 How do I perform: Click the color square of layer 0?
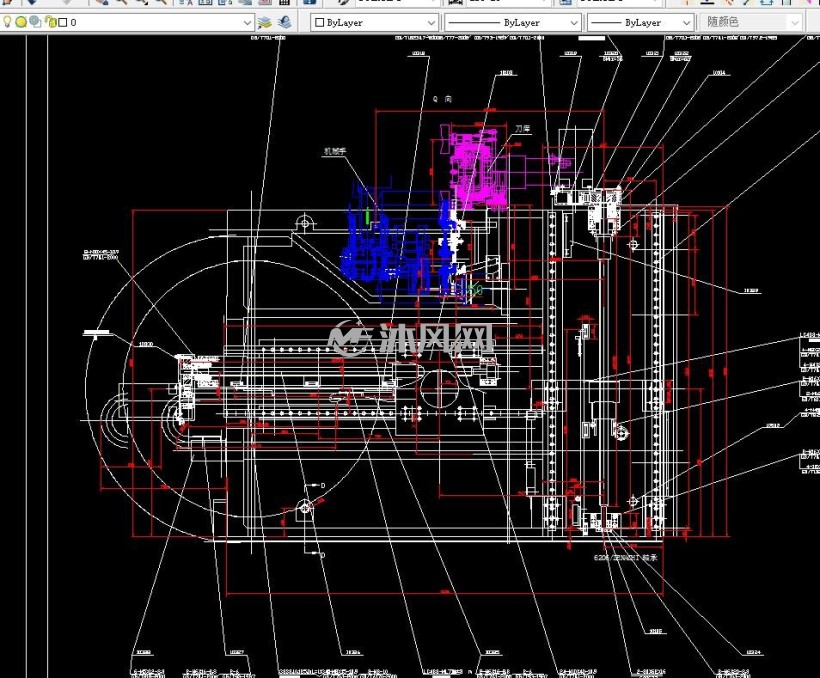[x=63, y=22]
